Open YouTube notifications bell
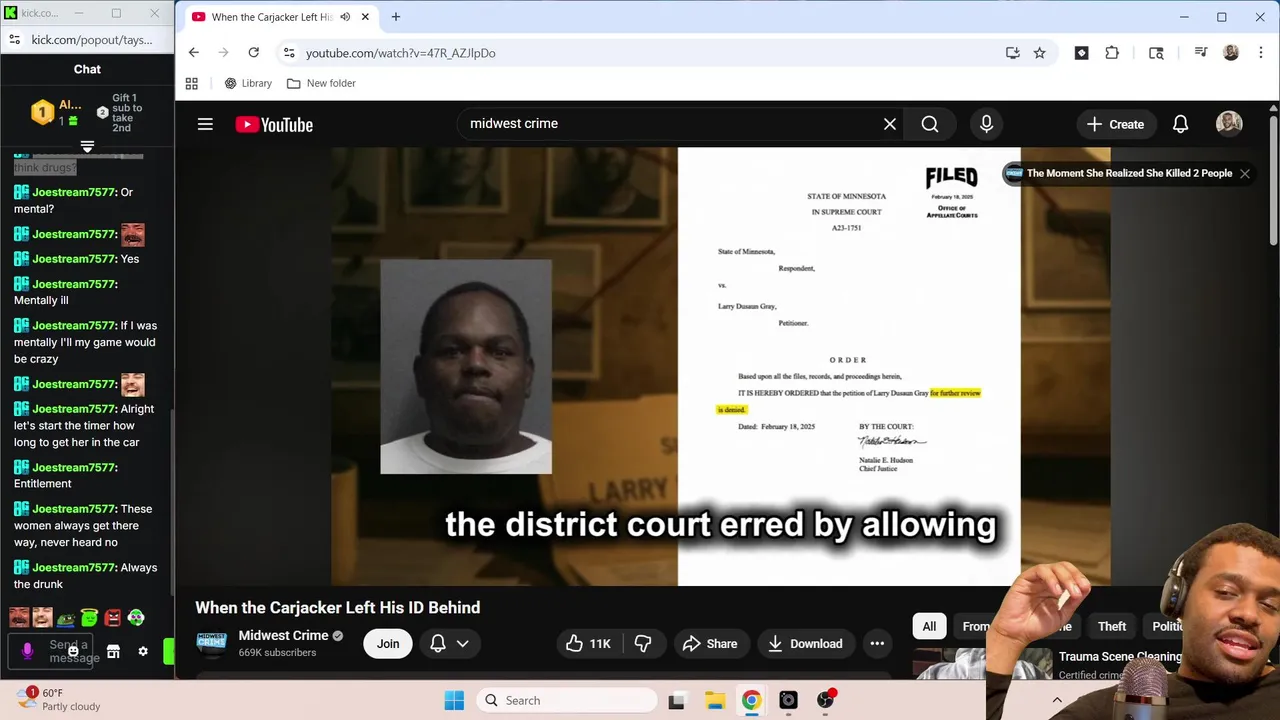This screenshot has height=720, width=1280. click(1180, 124)
